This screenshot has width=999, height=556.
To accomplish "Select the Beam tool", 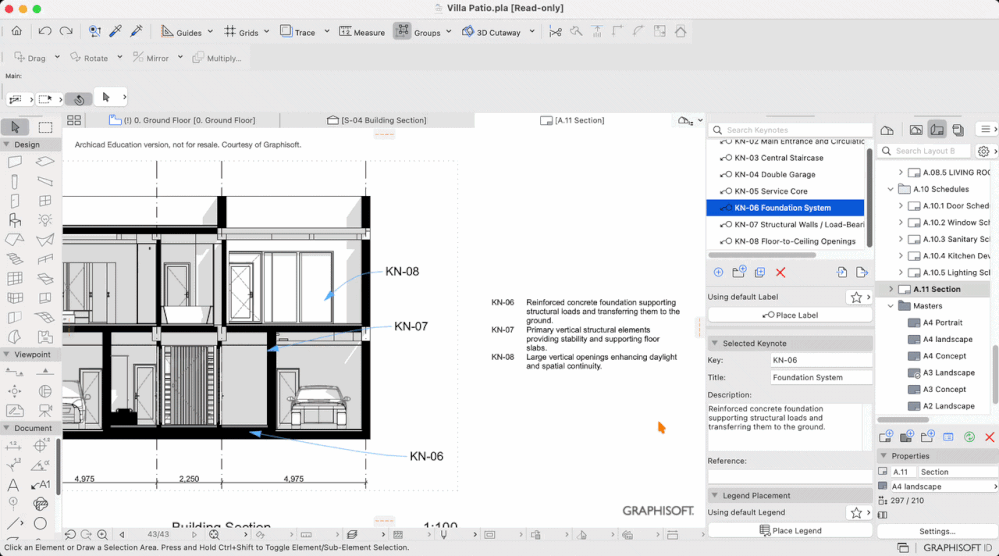I will (45, 182).
